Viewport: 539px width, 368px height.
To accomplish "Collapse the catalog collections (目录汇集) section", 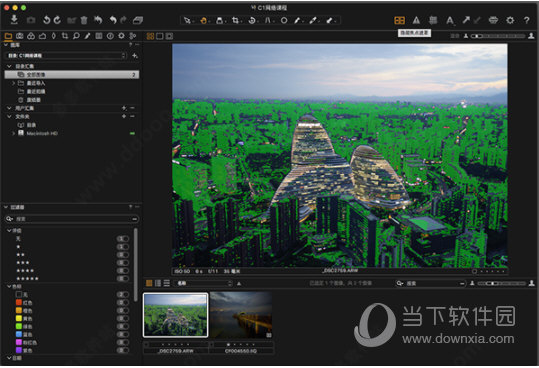I will point(9,66).
